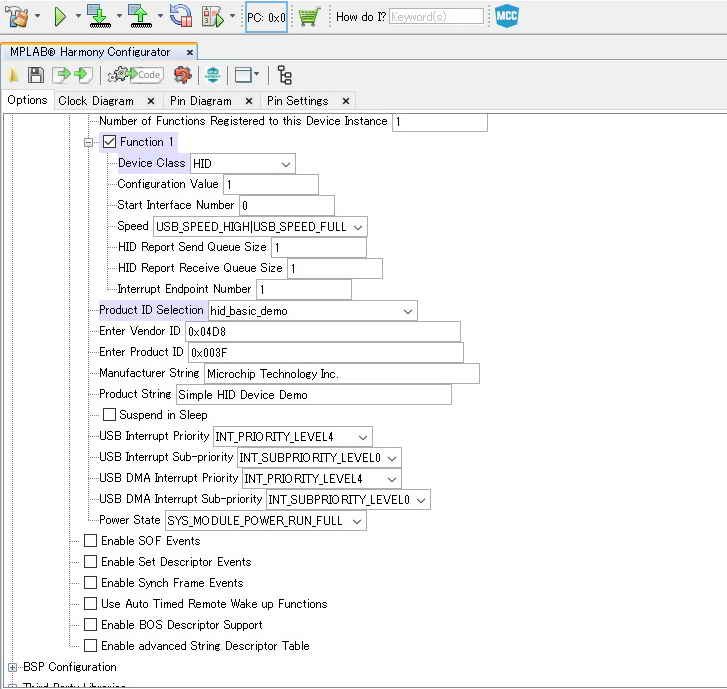
Task: Open the Speed USB_SPEED_HIGH dropdown
Action: coord(261,227)
